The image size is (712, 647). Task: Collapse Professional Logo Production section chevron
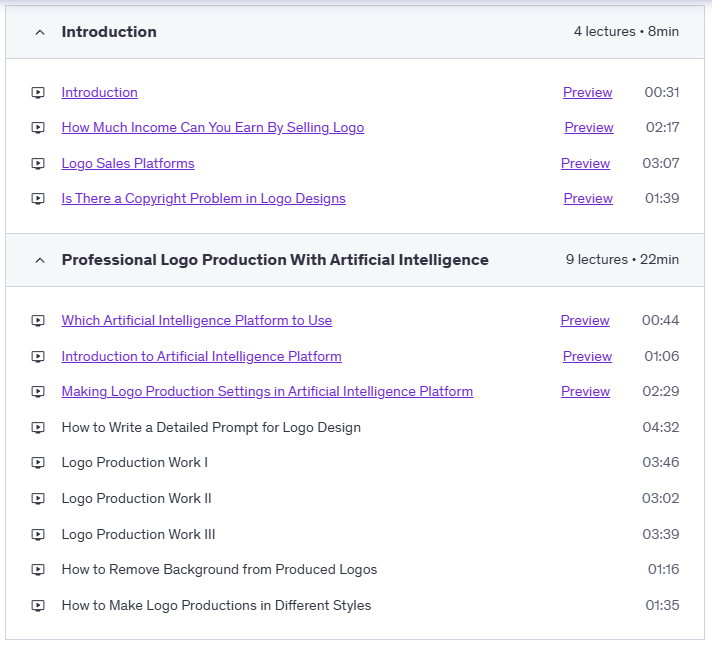coord(40,260)
